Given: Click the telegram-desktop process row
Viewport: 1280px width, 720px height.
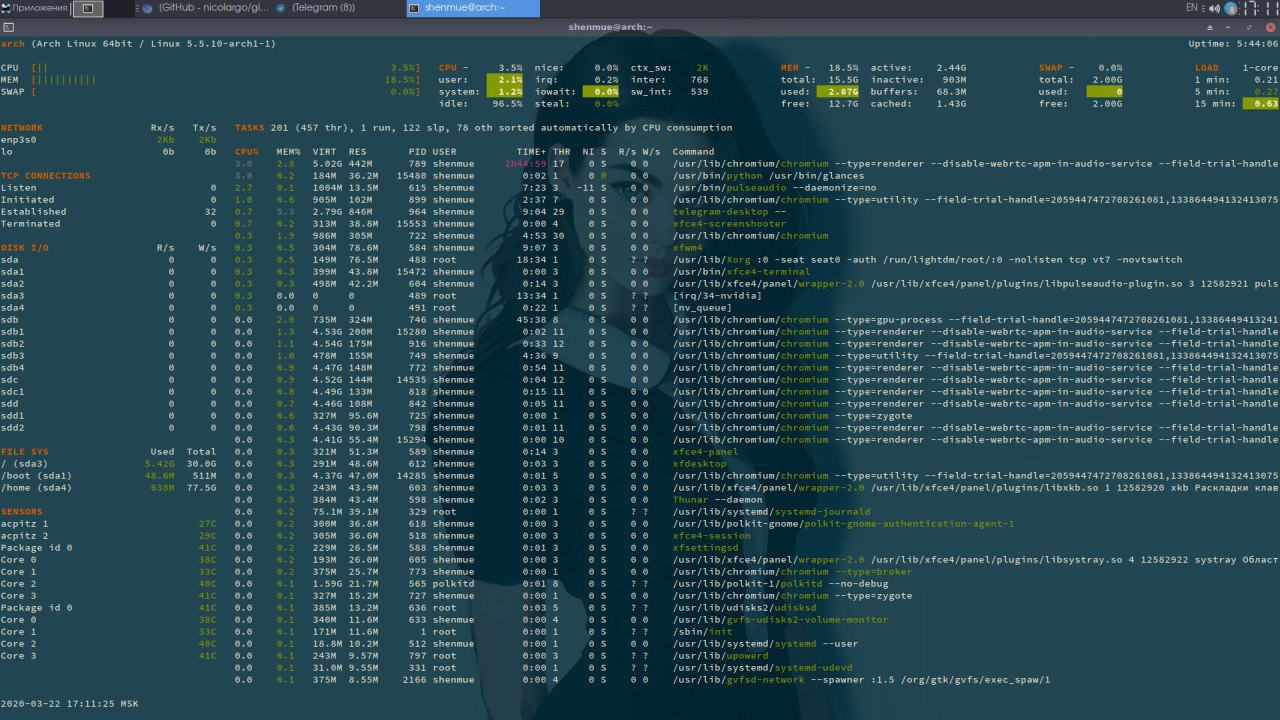Looking at the screenshot, I should pos(757,212).
